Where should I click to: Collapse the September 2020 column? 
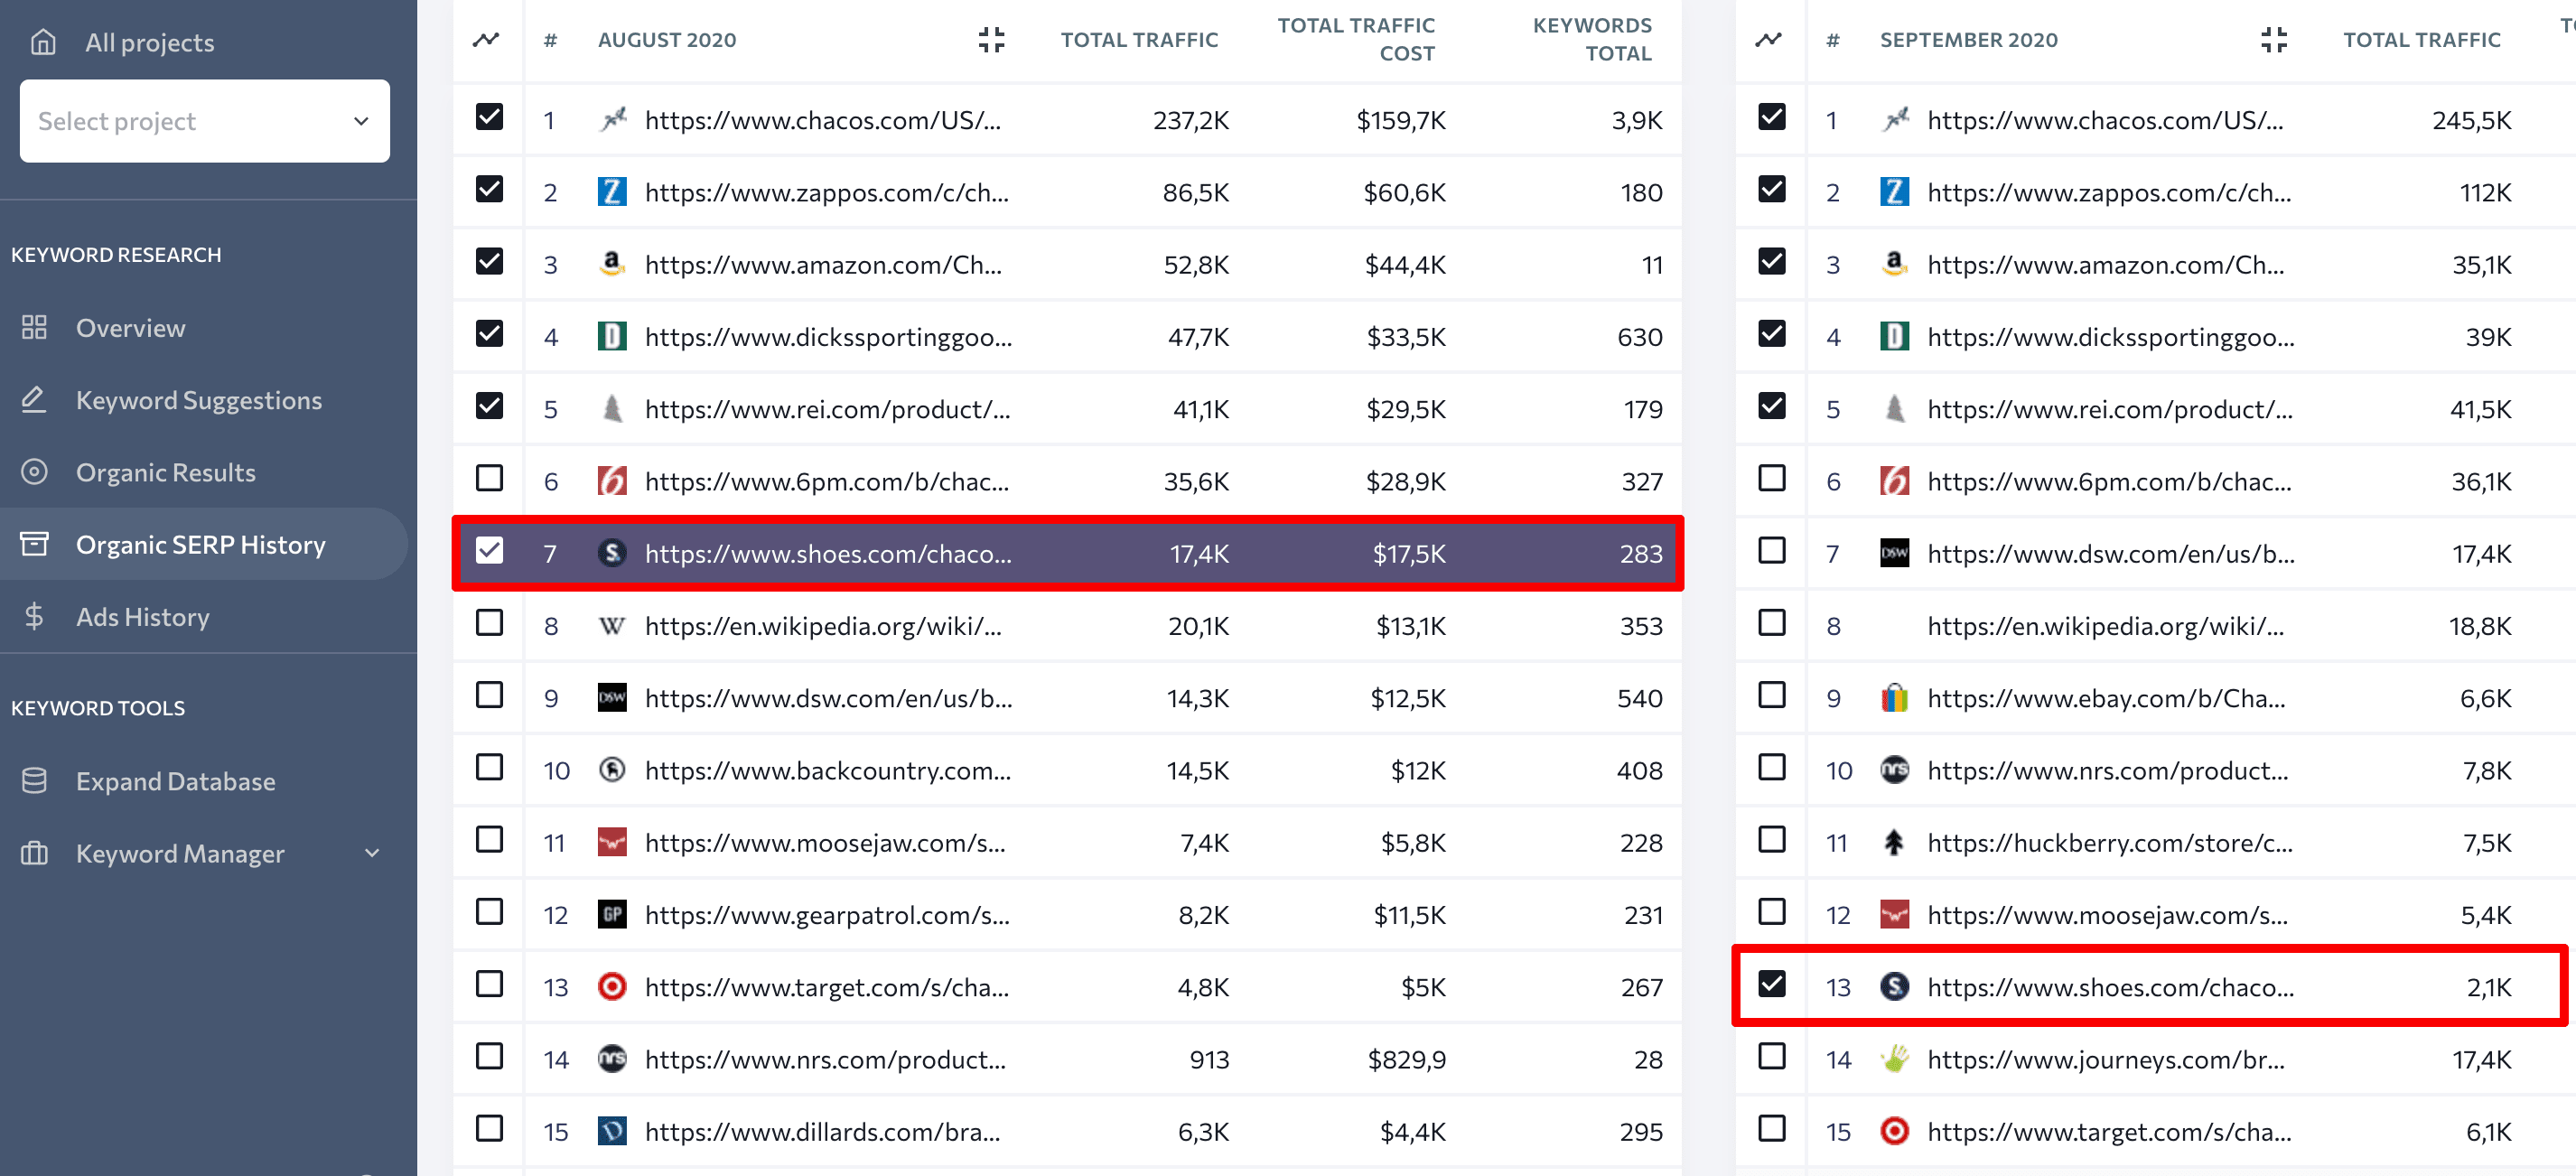pyautogui.click(x=2274, y=40)
